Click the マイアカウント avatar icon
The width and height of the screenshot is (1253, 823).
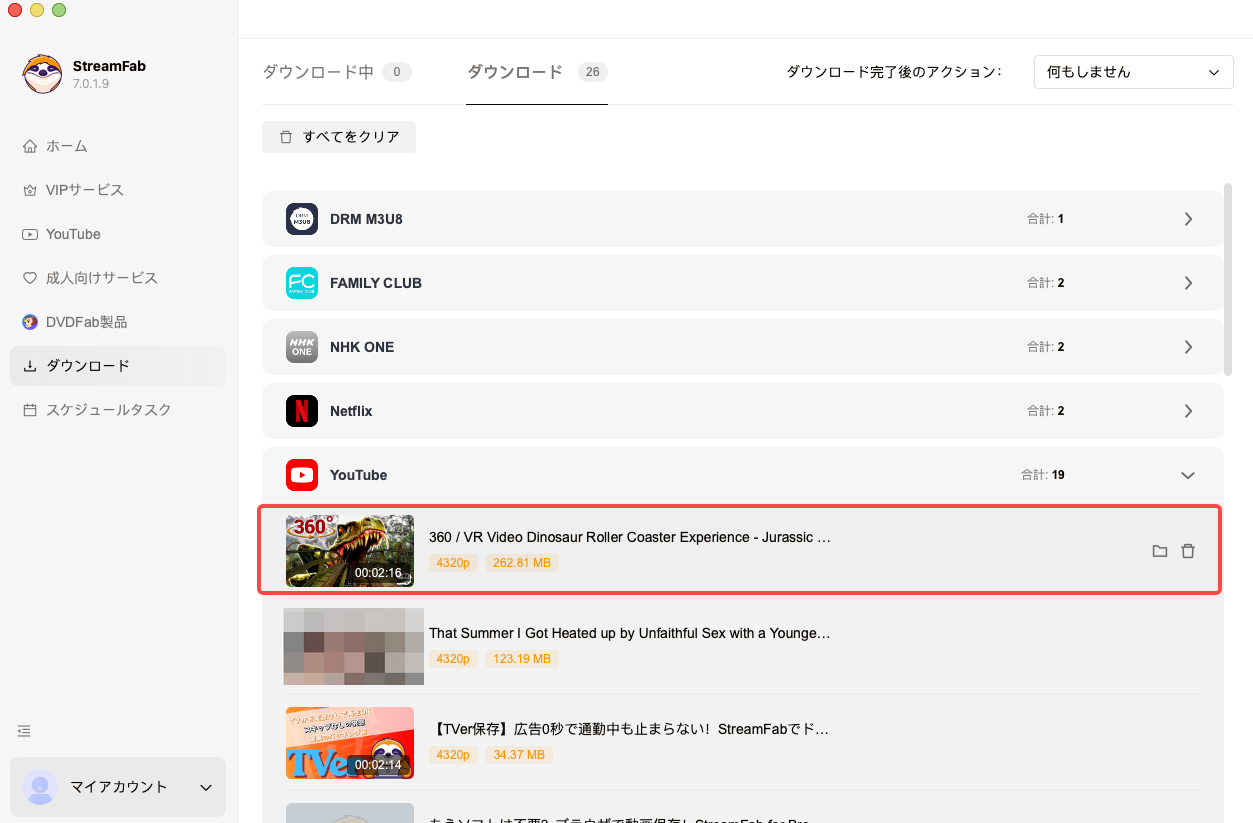point(40,787)
